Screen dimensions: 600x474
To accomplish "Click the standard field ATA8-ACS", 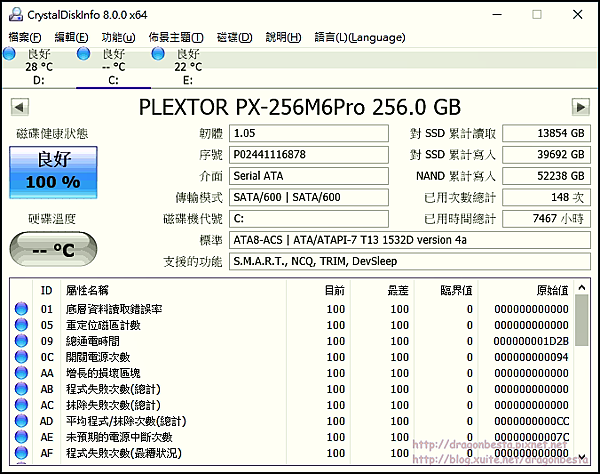I will coord(410,240).
